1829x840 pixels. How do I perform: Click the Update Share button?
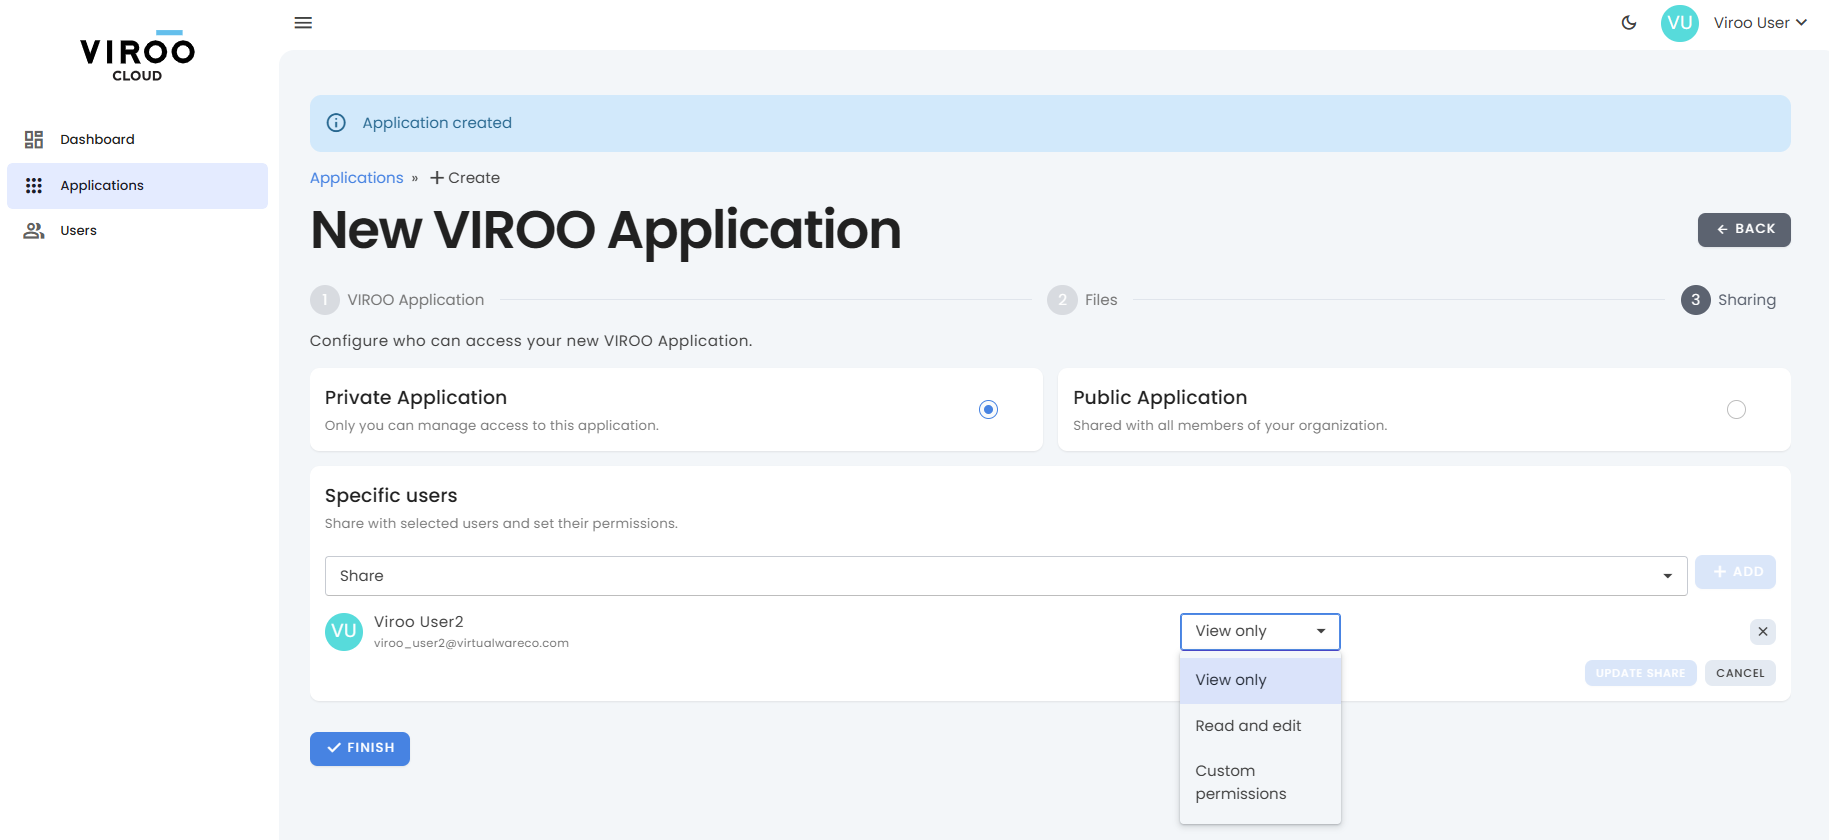1640,673
